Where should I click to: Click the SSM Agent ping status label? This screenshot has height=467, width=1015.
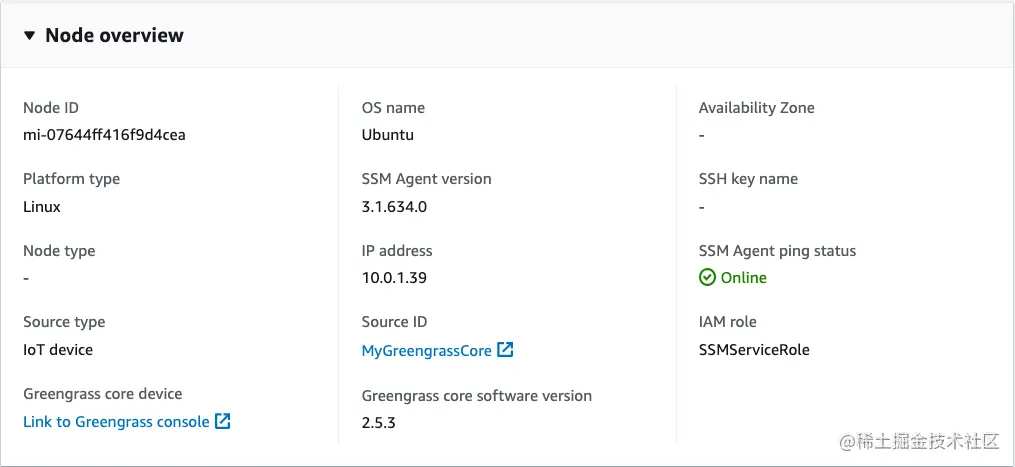[x=777, y=251]
